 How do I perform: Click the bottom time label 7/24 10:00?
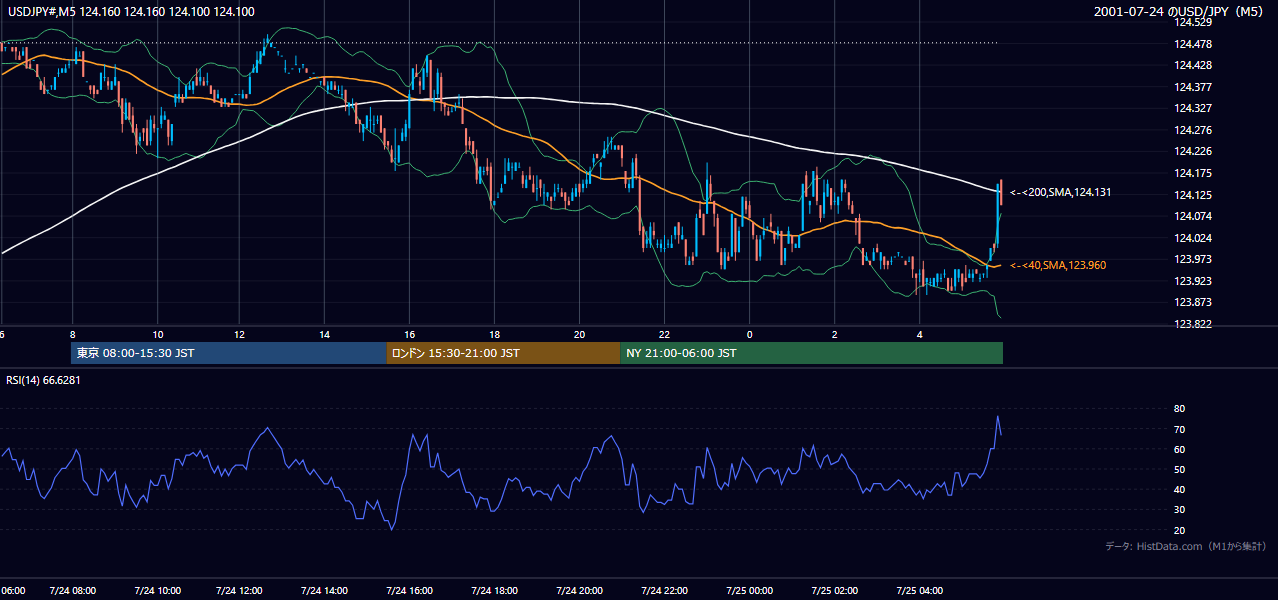pyautogui.click(x=158, y=591)
